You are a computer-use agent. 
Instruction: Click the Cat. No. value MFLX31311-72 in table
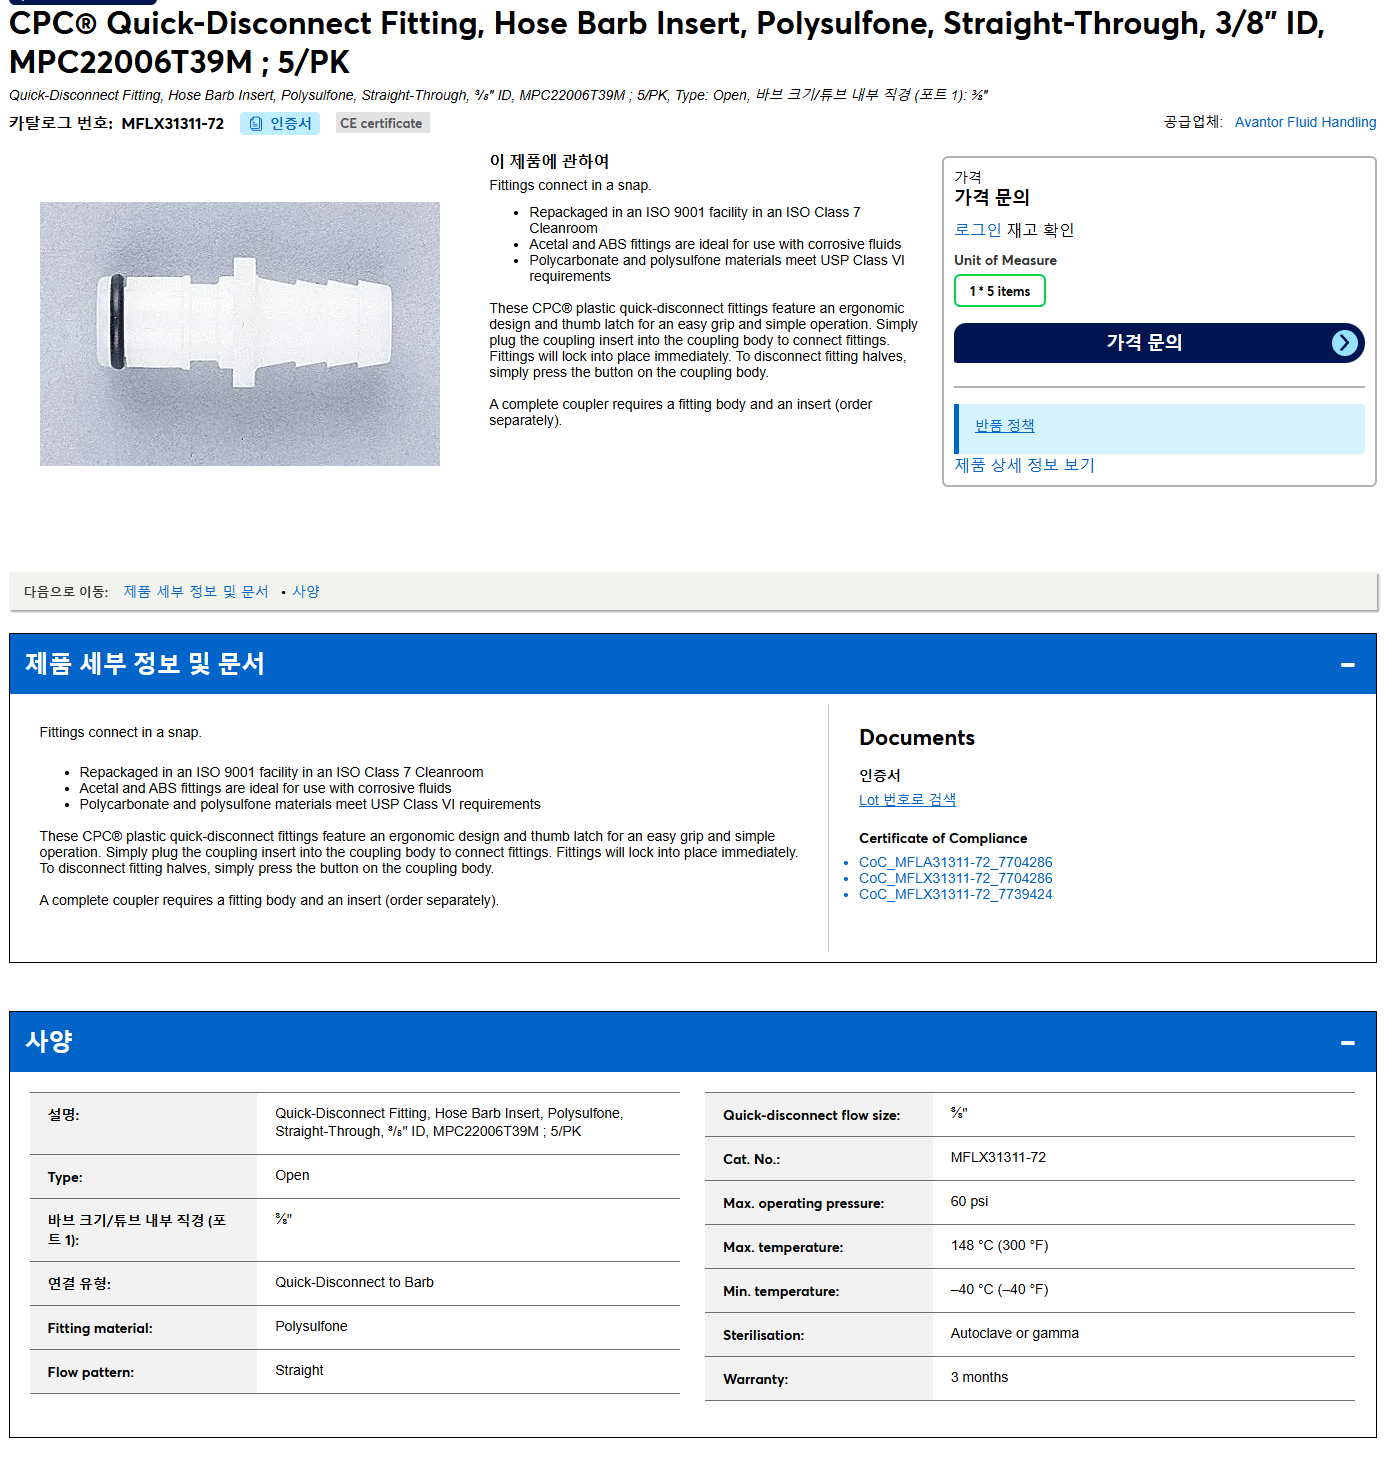[x=998, y=1158]
